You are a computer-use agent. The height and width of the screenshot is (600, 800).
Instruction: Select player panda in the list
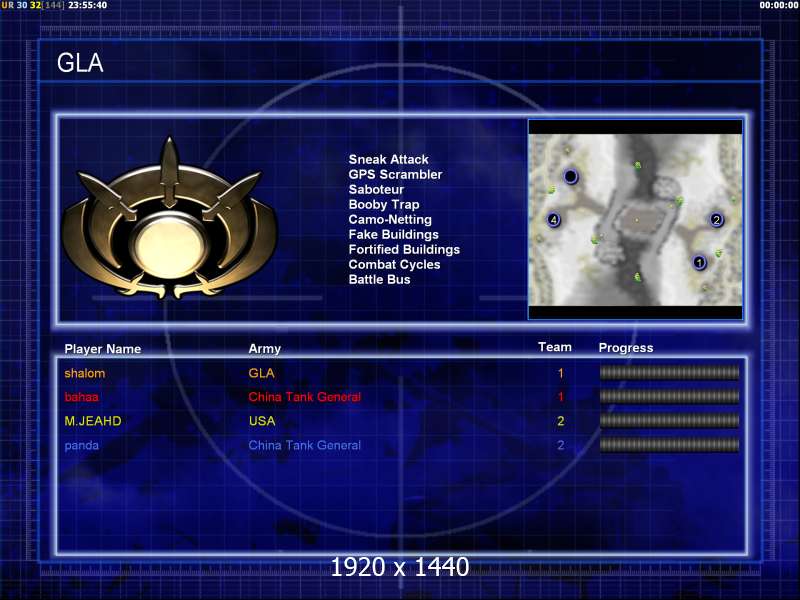tap(82, 445)
